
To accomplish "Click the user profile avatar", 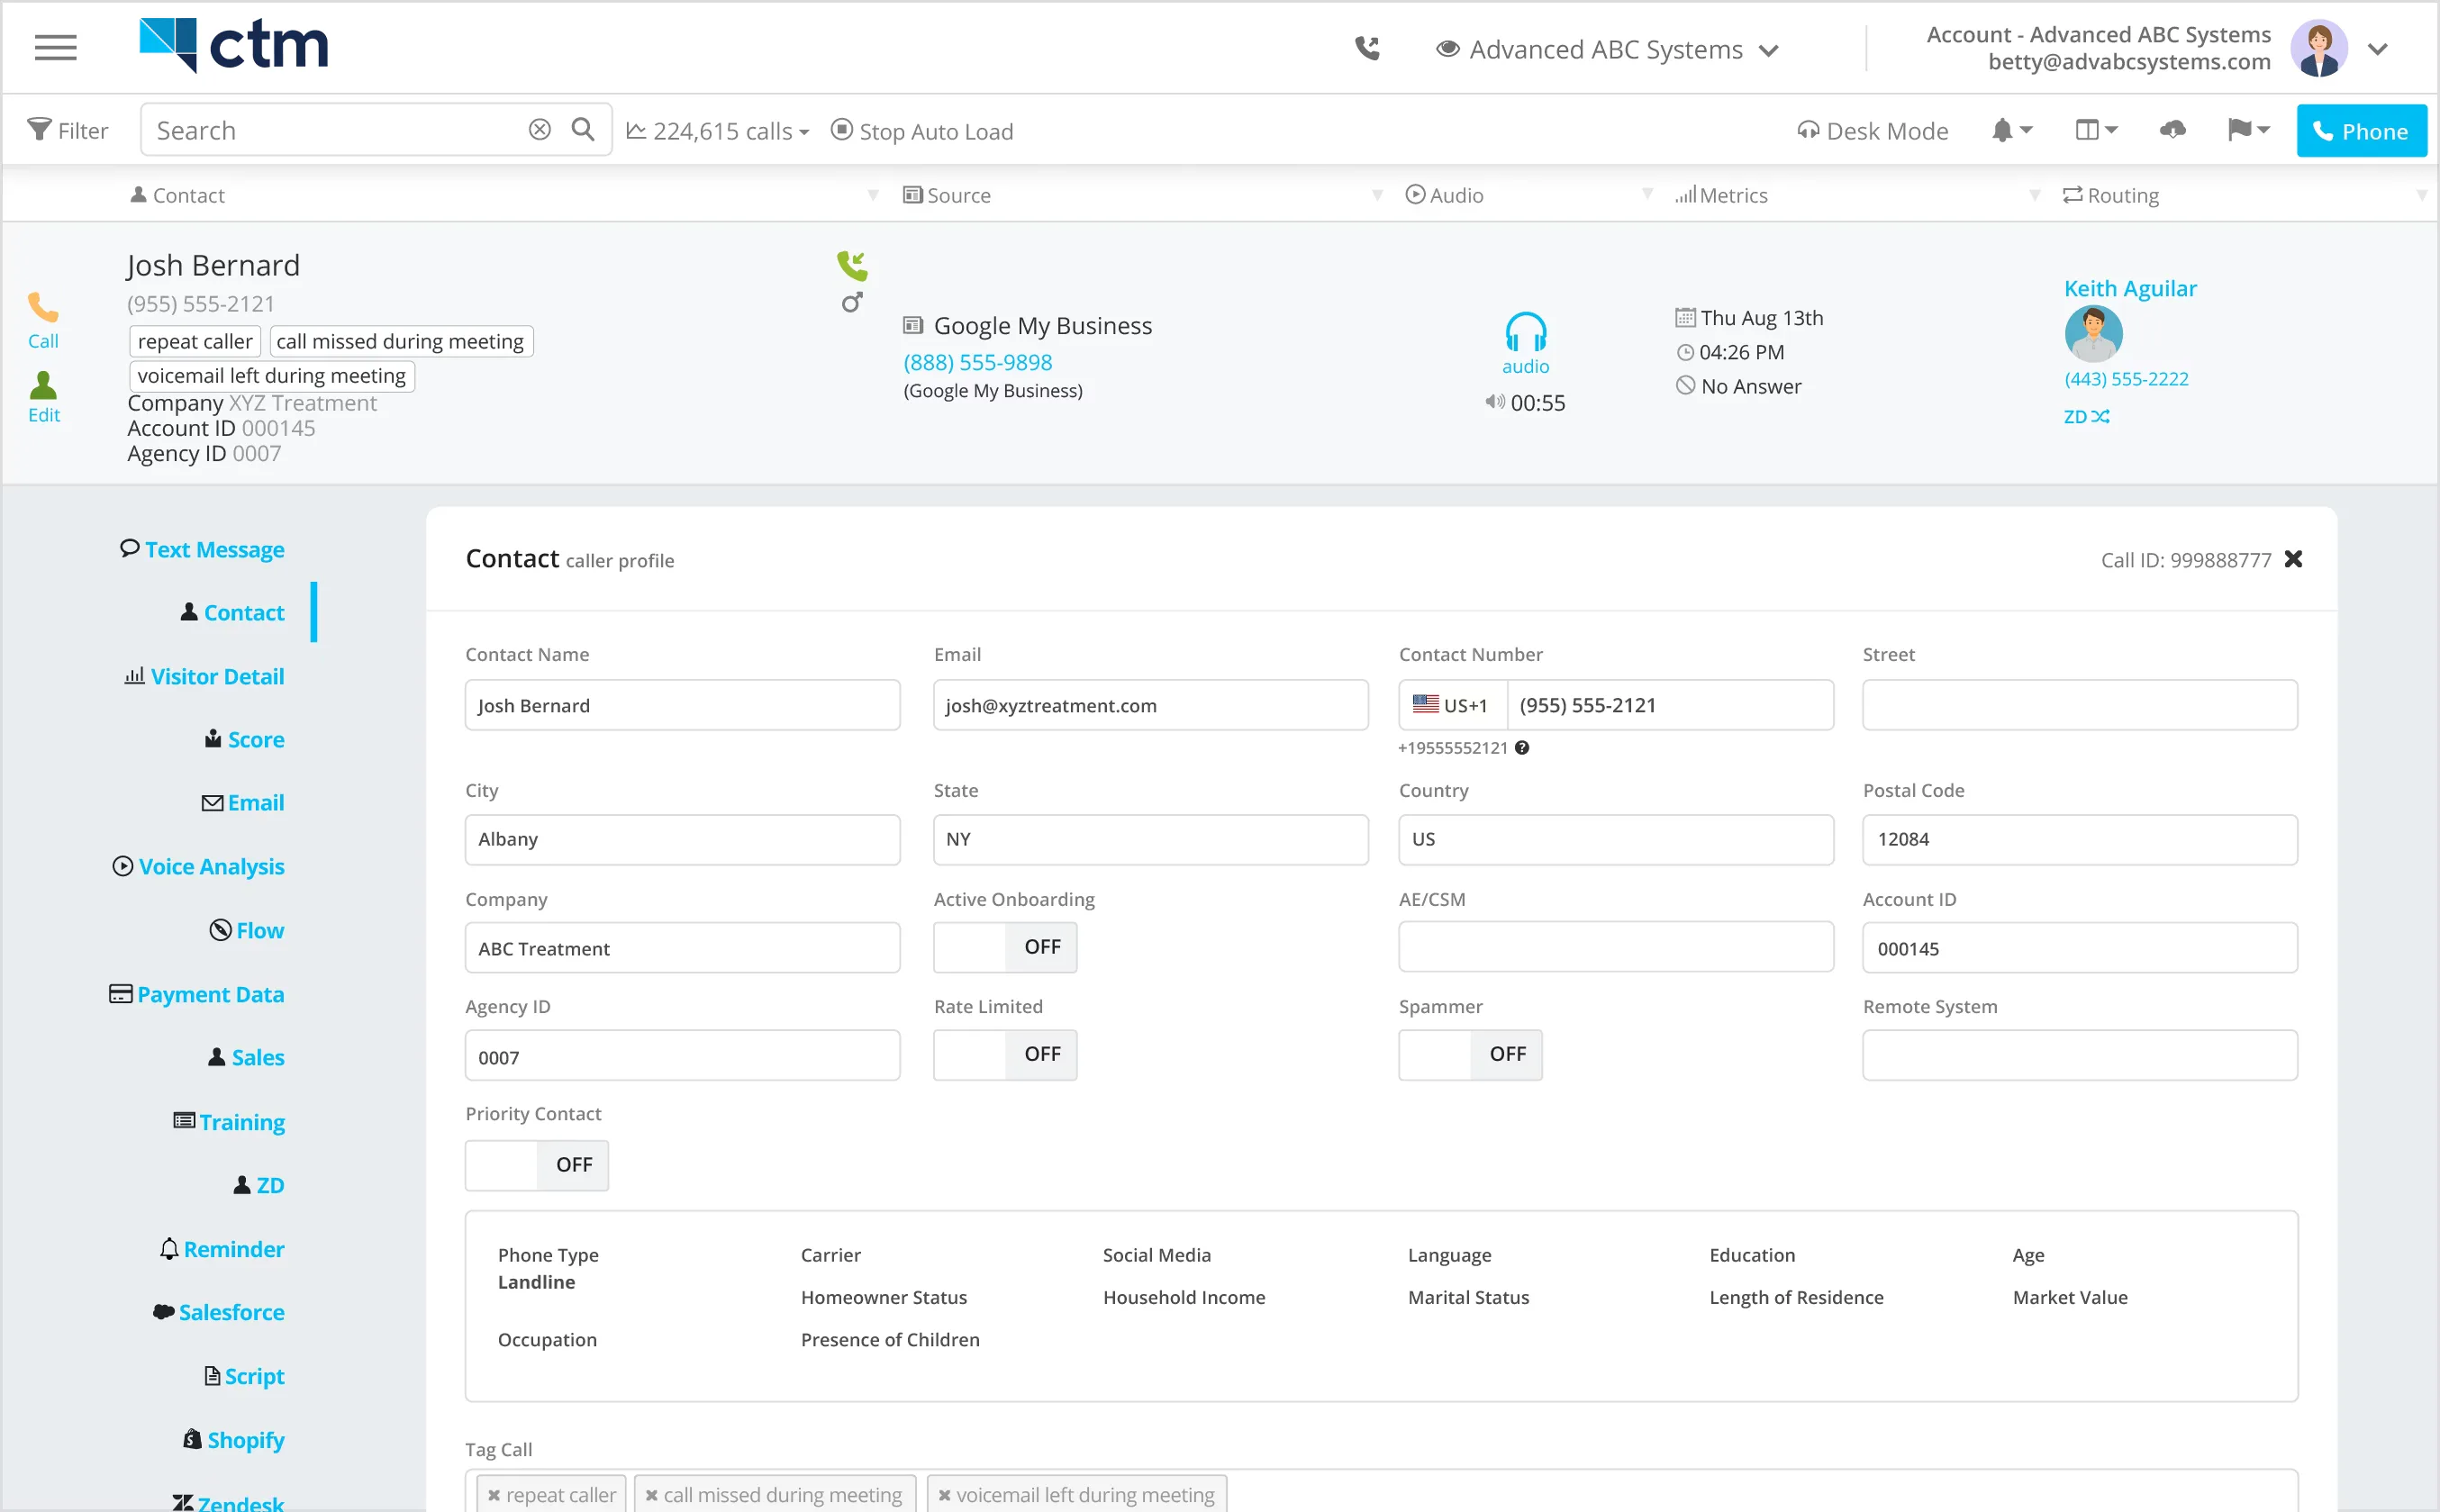I will pos(2319,48).
